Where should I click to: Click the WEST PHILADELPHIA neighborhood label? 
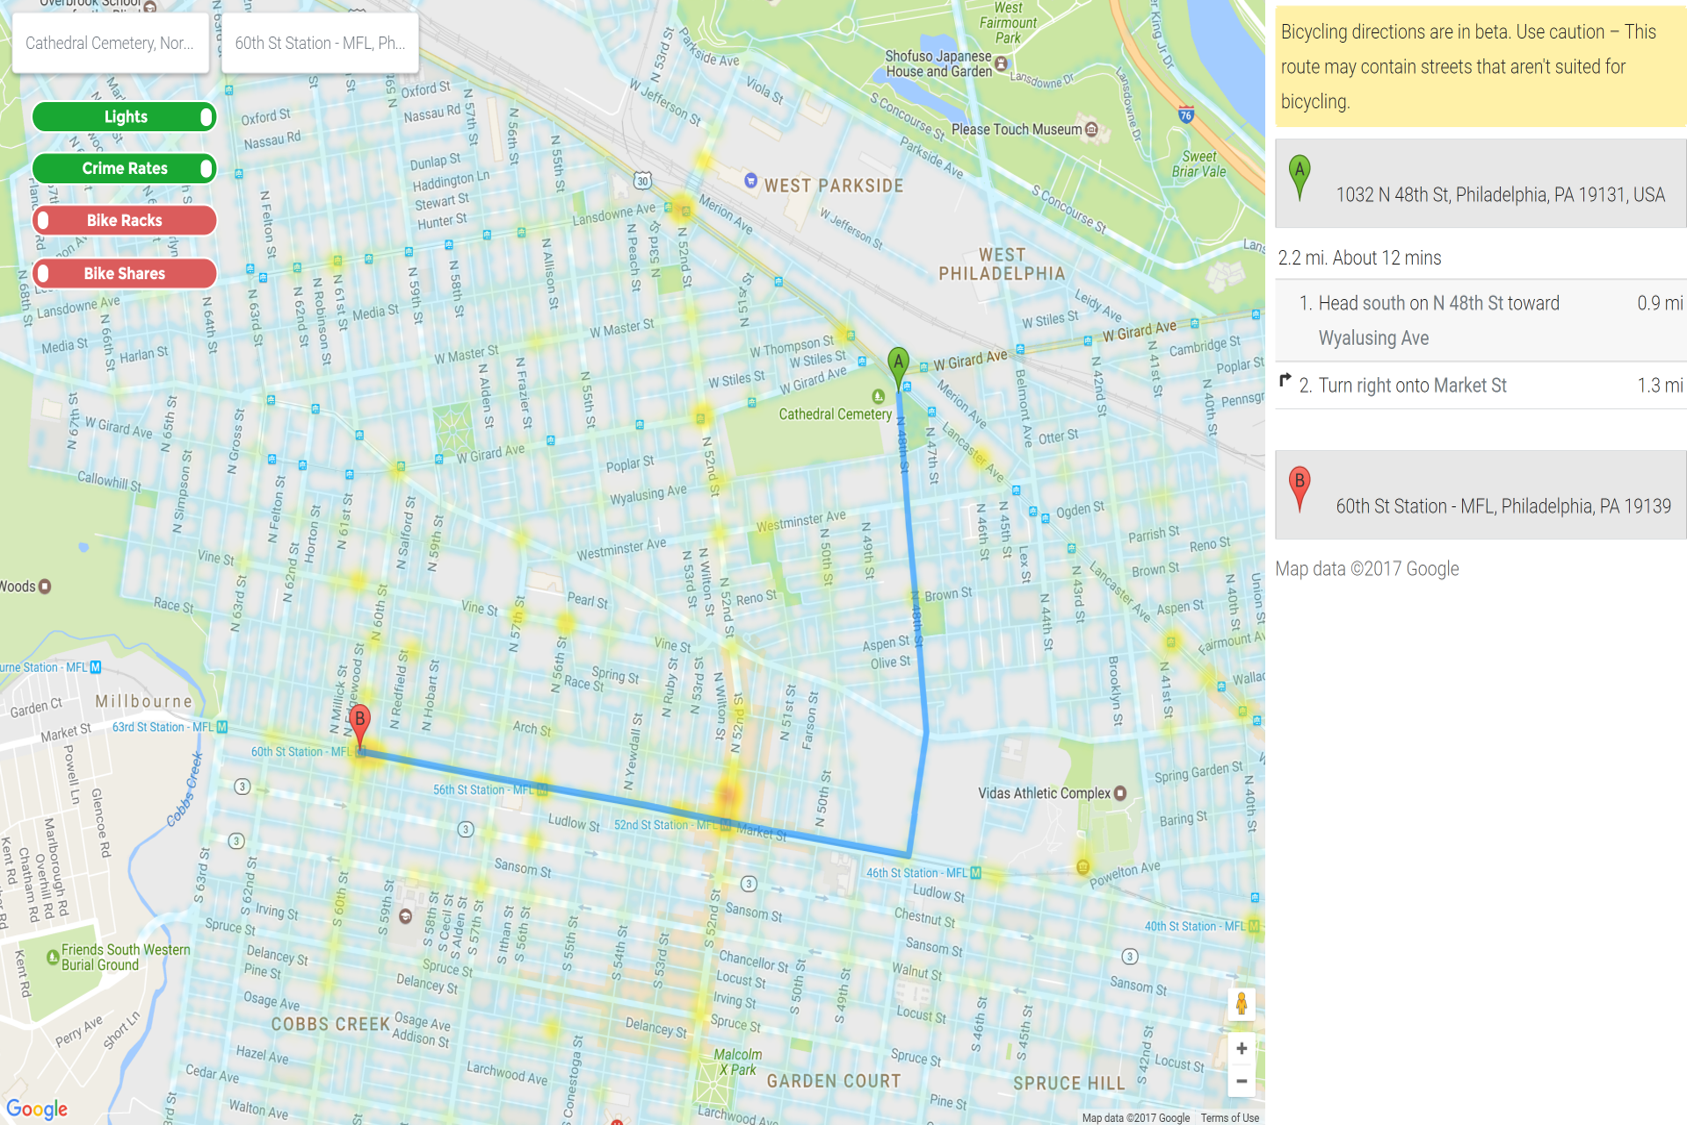1001,264
